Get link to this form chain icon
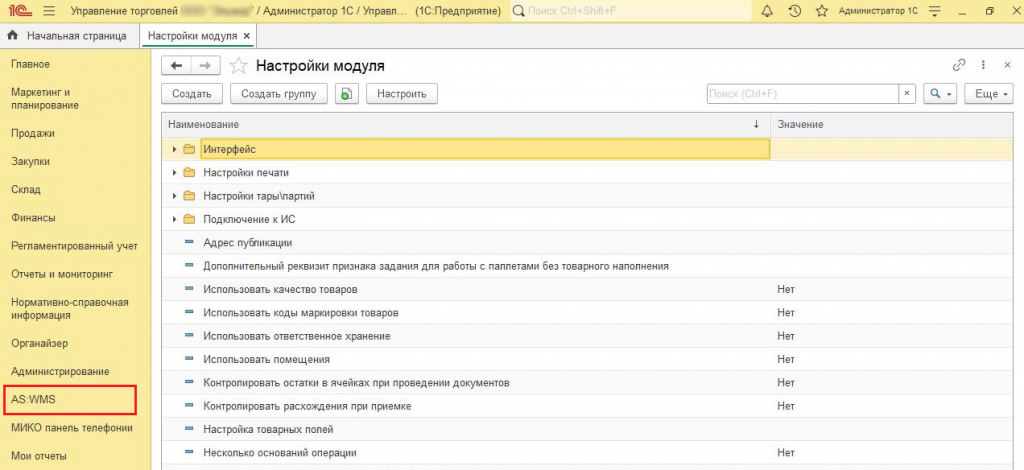 pos(959,65)
